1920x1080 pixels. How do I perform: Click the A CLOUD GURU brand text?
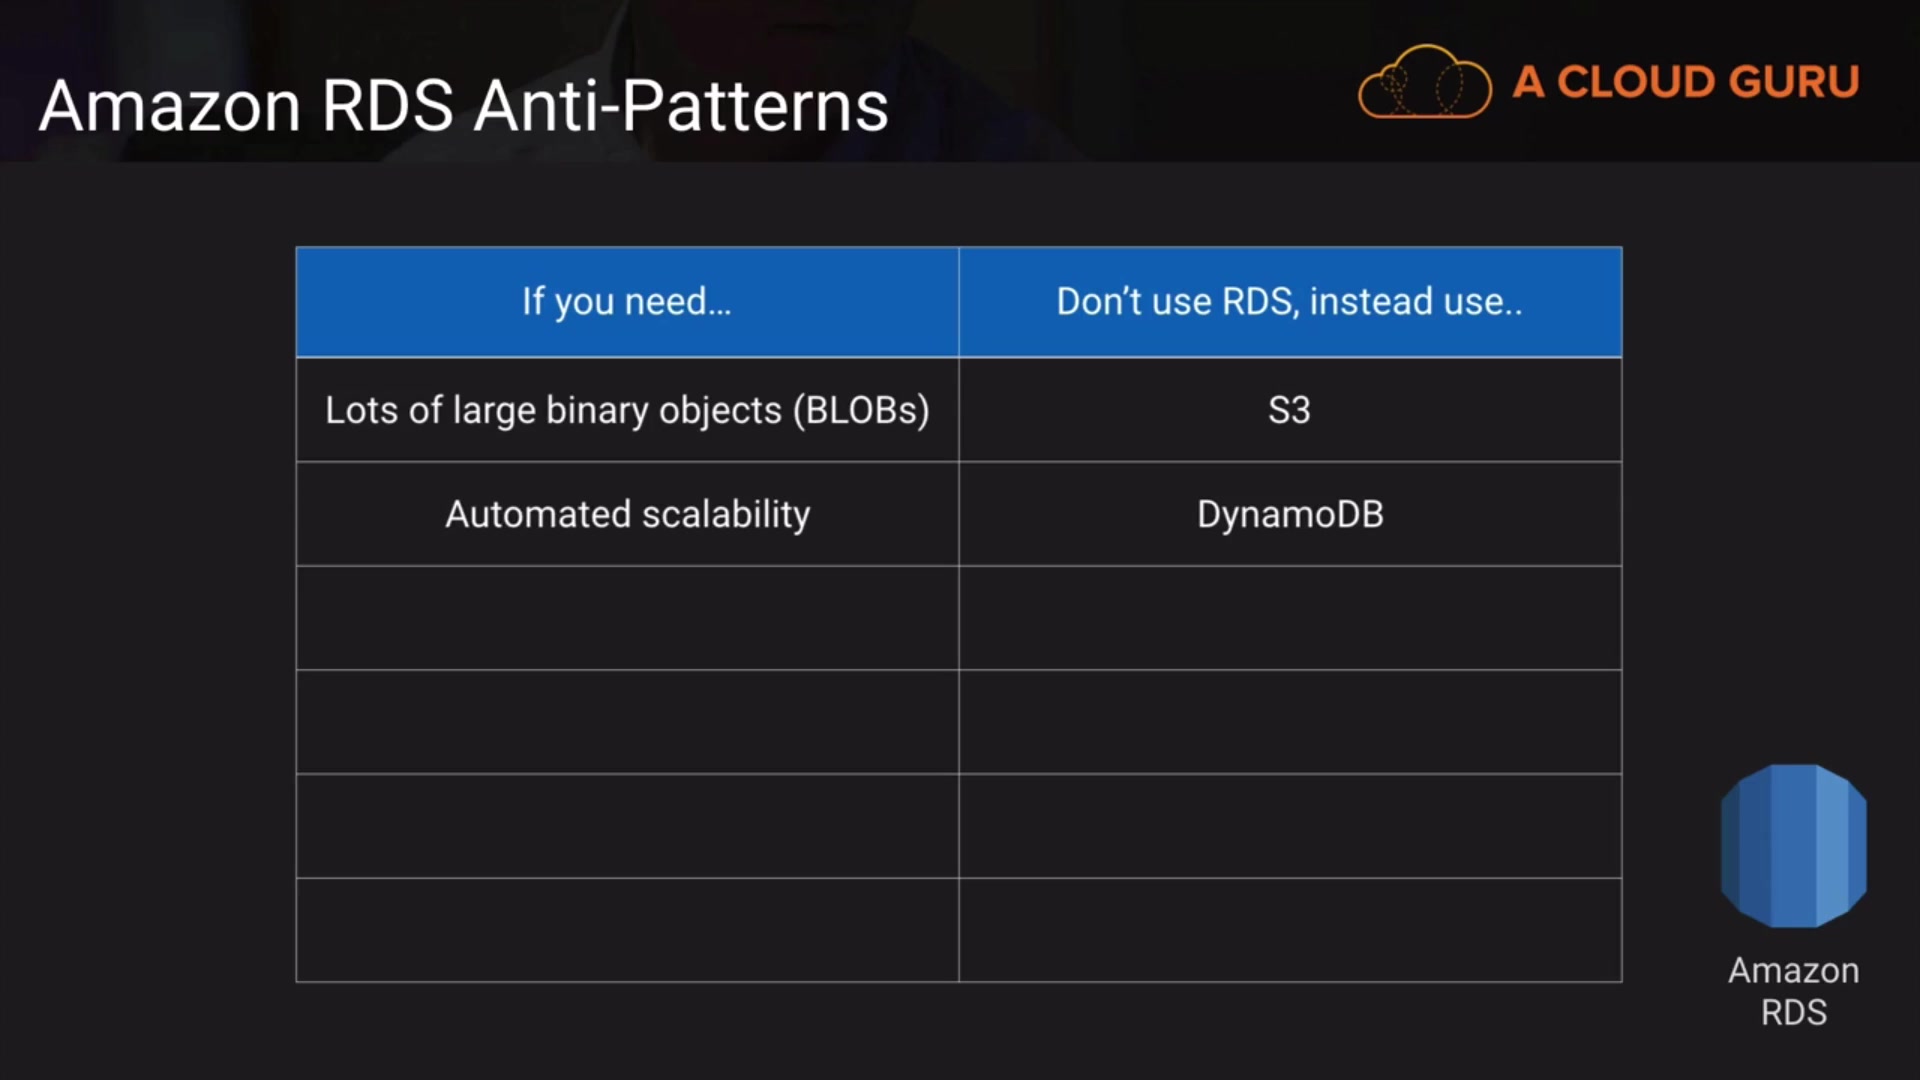click(x=1685, y=82)
